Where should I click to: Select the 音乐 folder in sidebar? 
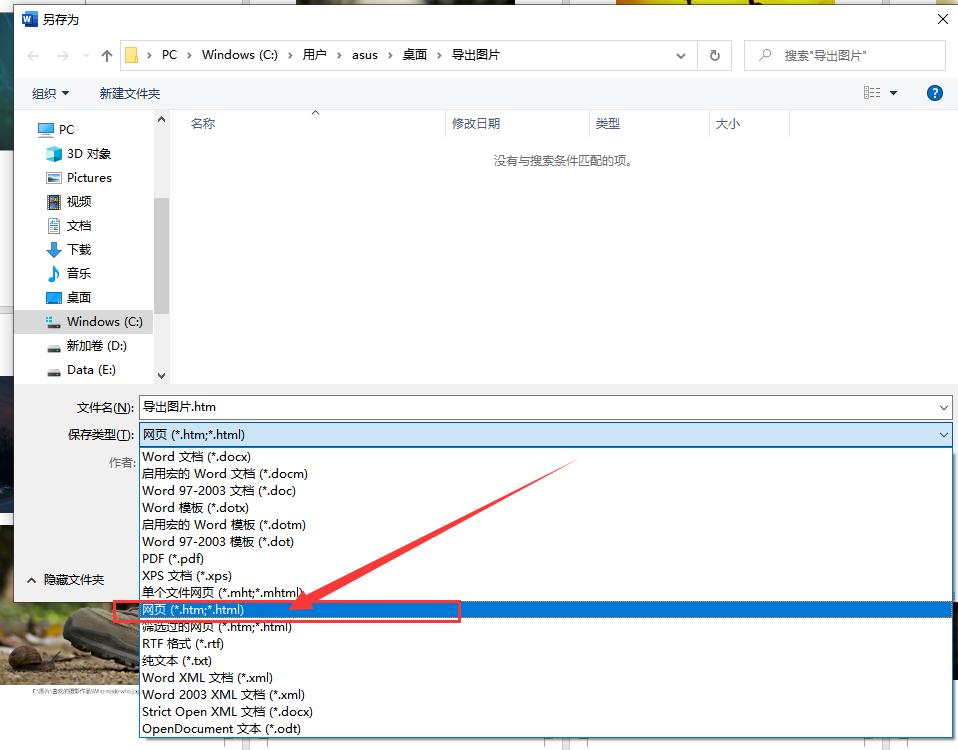(78, 273)
